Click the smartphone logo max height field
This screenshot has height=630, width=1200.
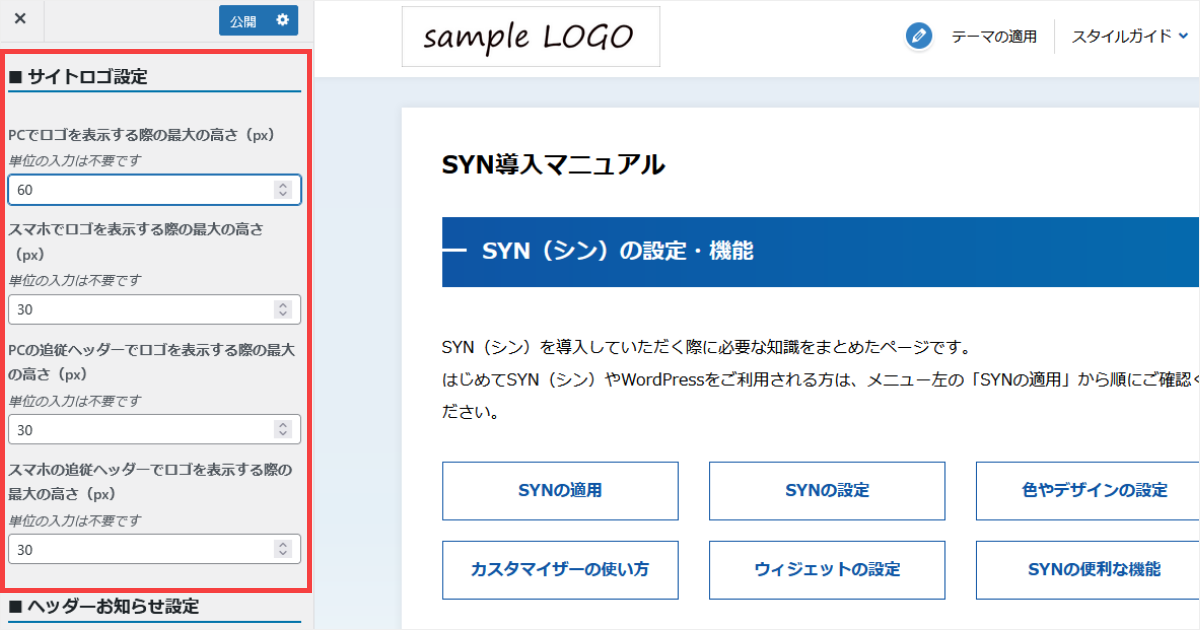pyautogui.click(x=140, y=310)
